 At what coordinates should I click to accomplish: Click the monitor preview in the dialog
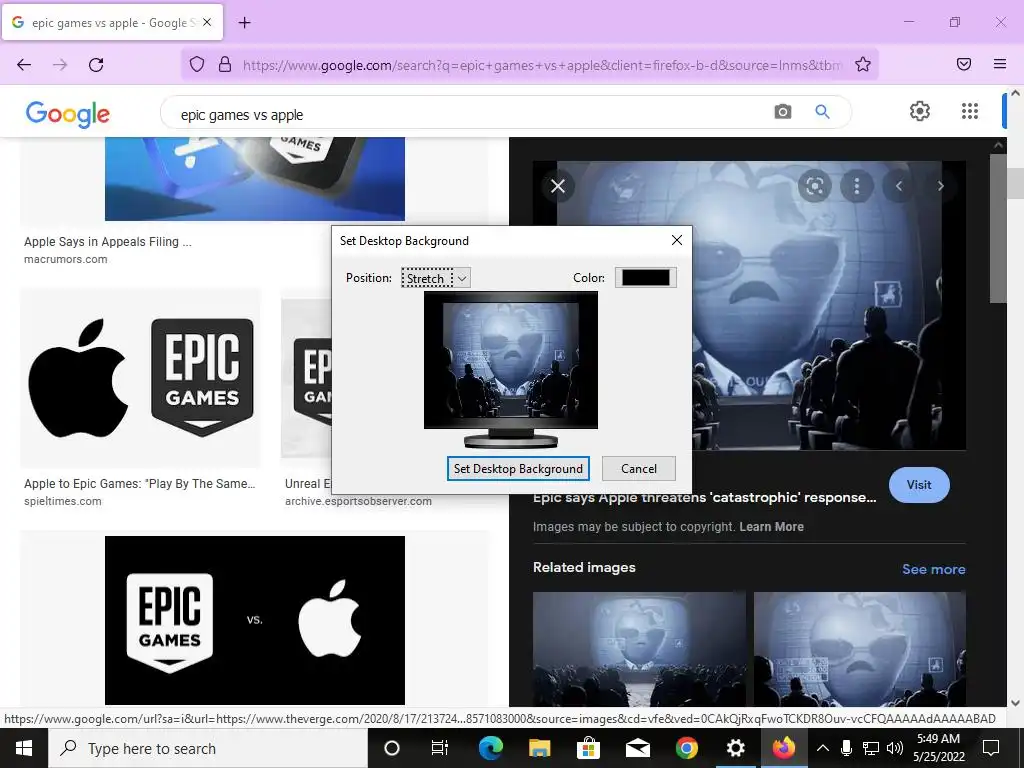[511, 368]
